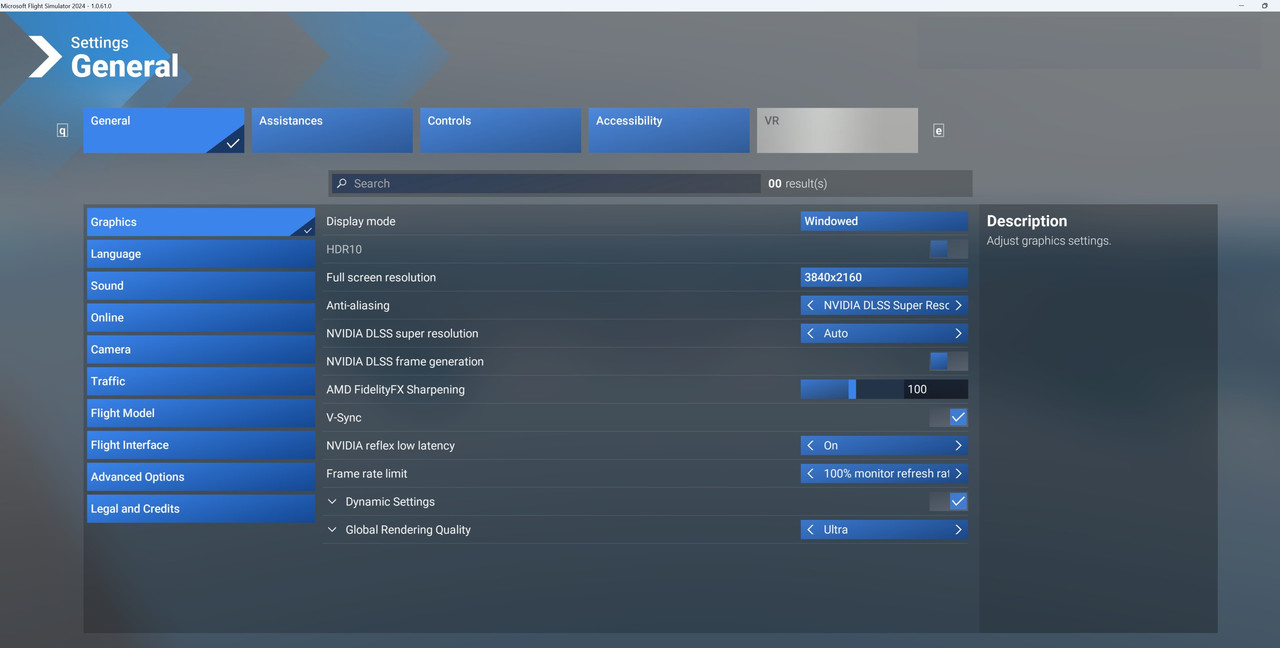Click the search magnifier icon
This screenshot has width=1280, height=648.
(x=342, y=184)
